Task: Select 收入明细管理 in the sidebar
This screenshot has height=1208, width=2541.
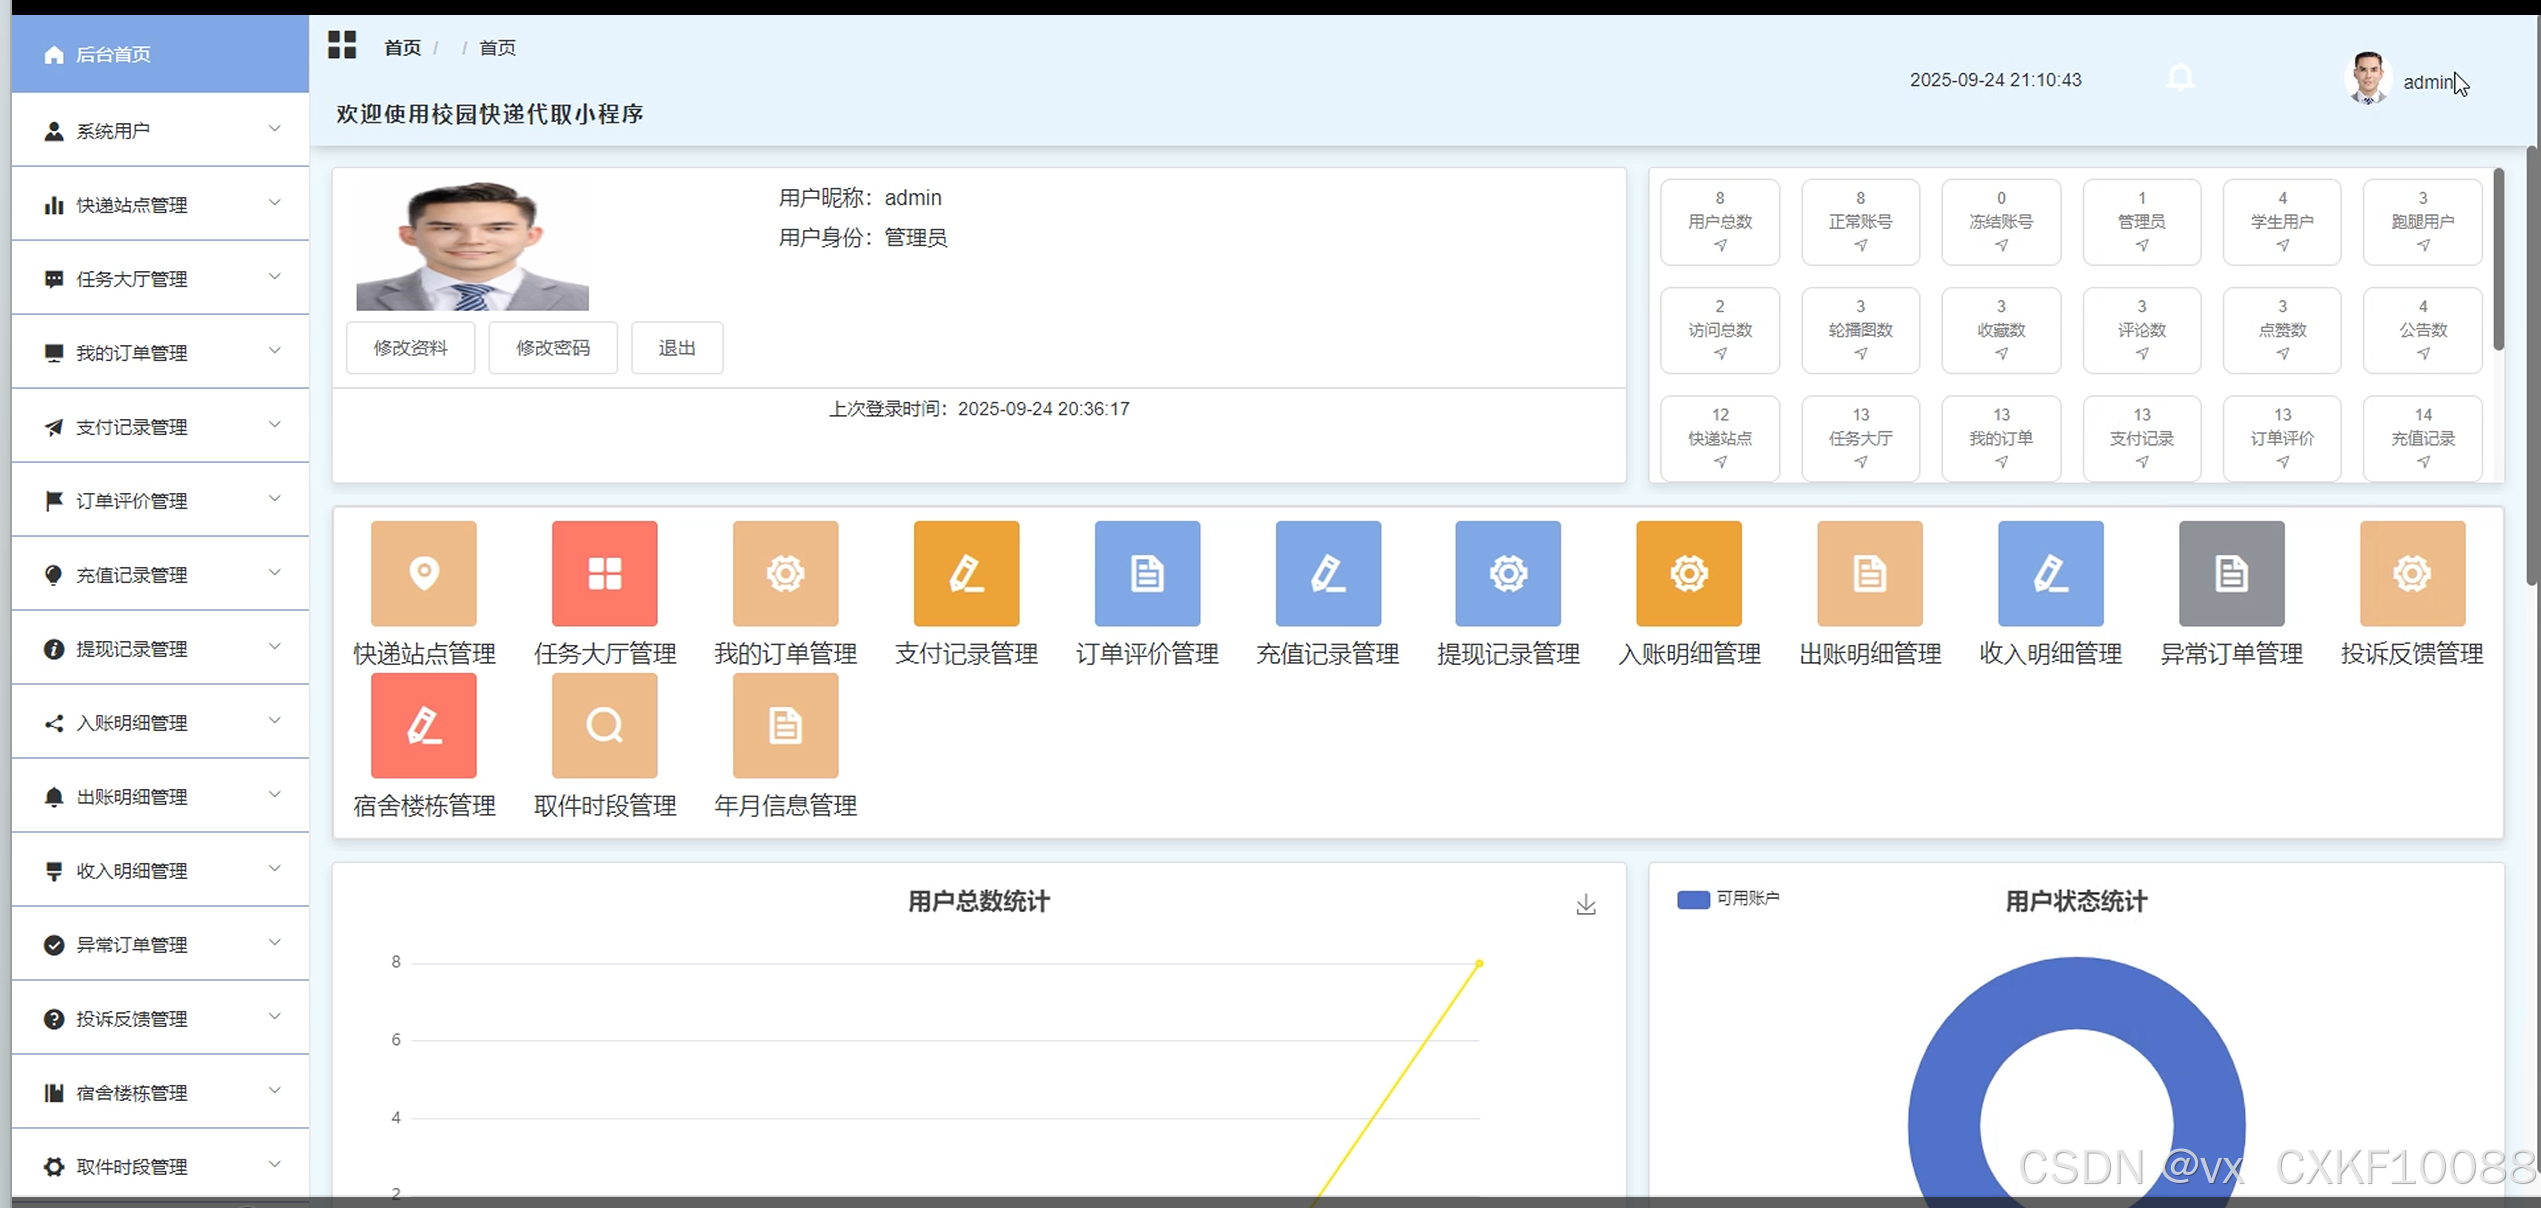Action: (x=160, y=870)
